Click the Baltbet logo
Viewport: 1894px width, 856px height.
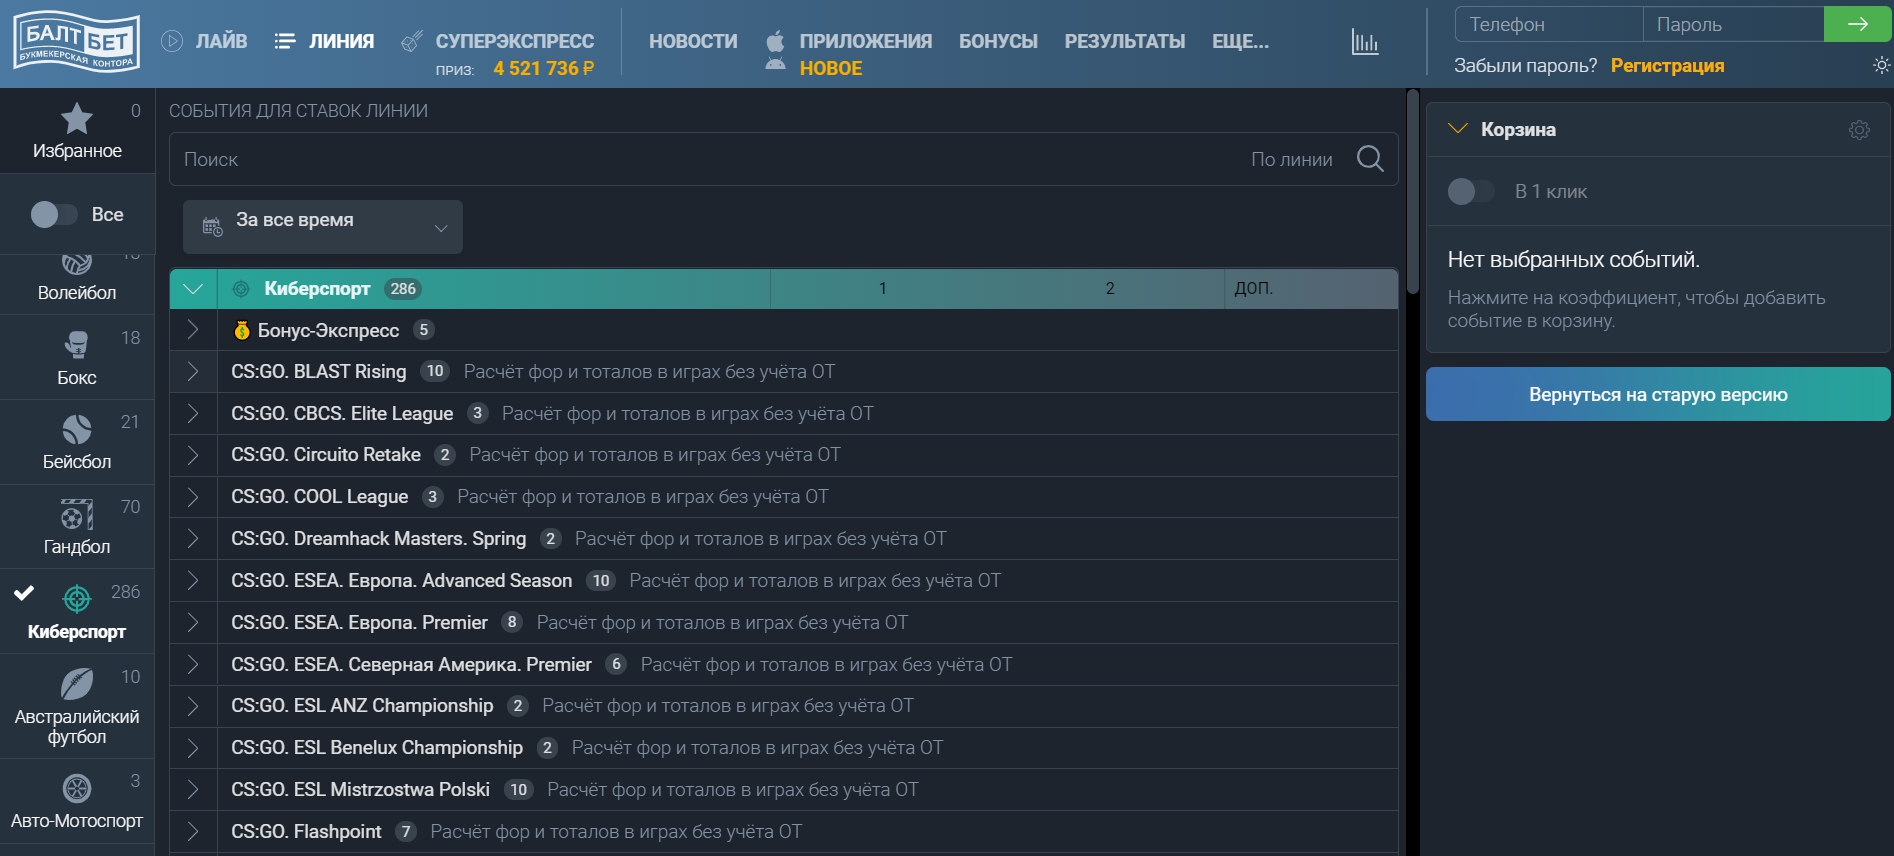[x=77, y=42]
